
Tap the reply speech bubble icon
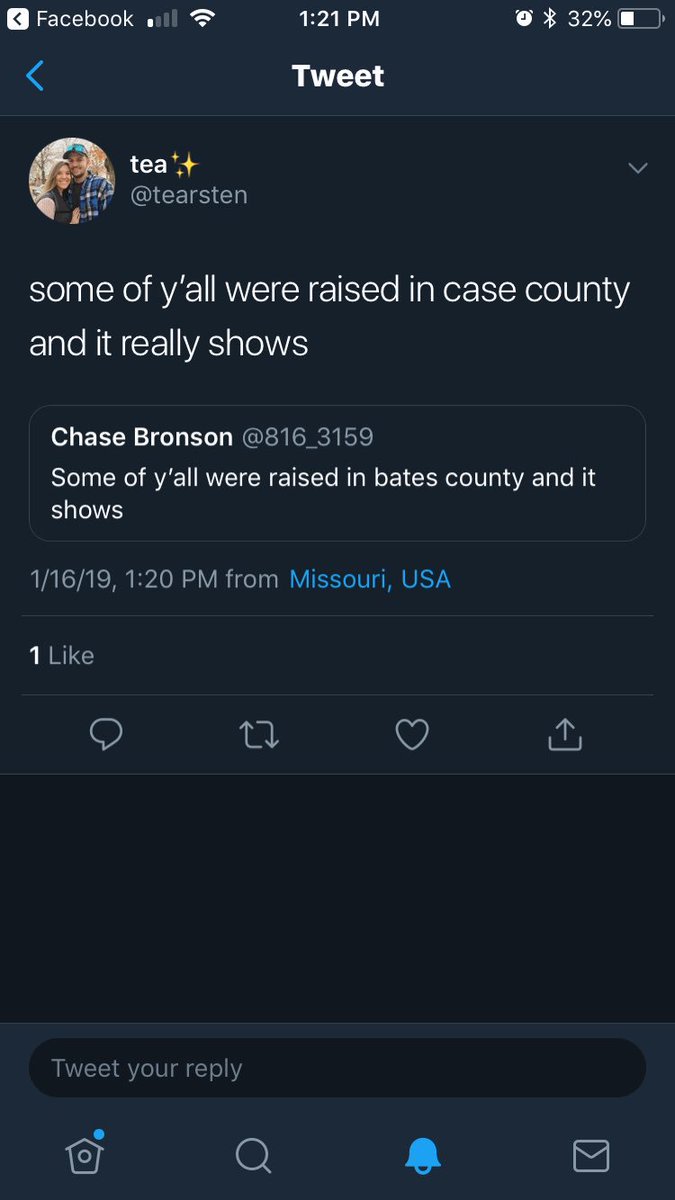point(106,735)
